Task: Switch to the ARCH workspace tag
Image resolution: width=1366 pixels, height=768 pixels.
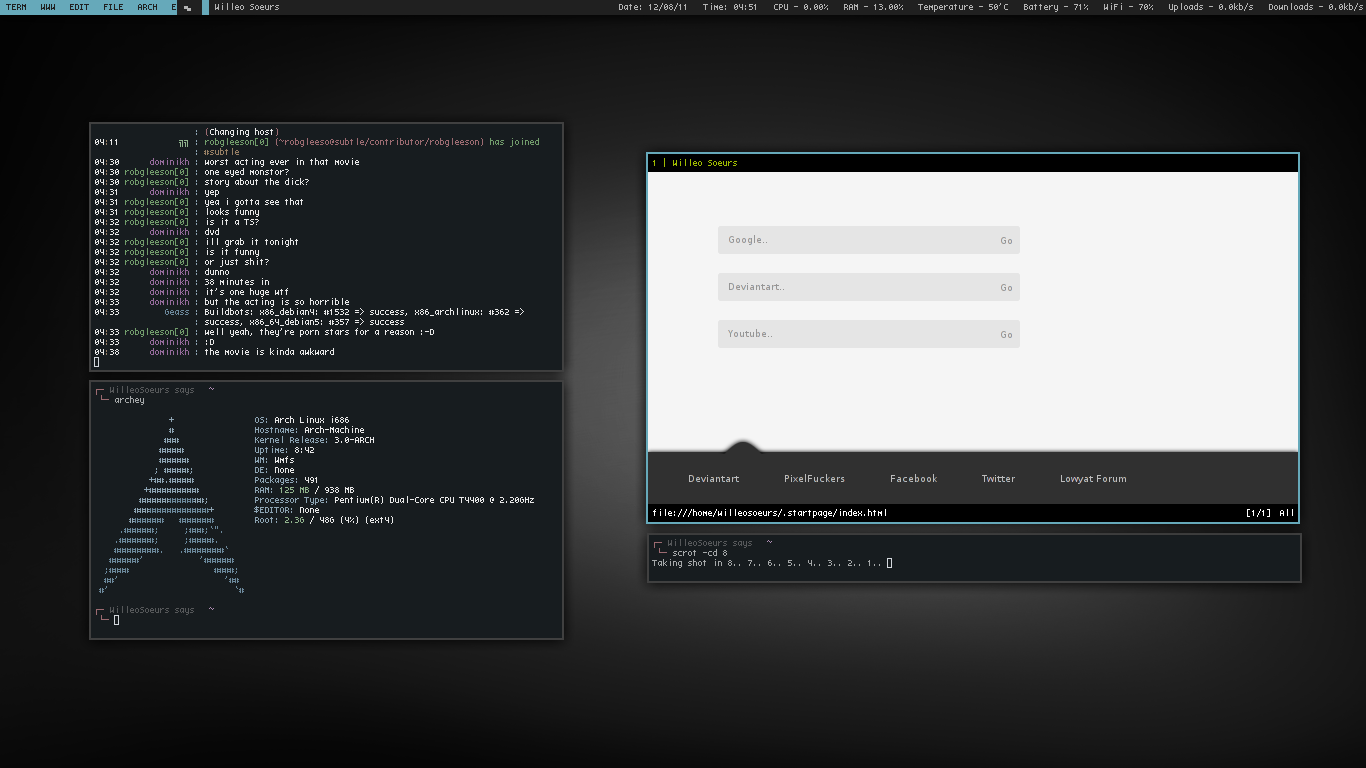Action: click(x=147, y=7)
